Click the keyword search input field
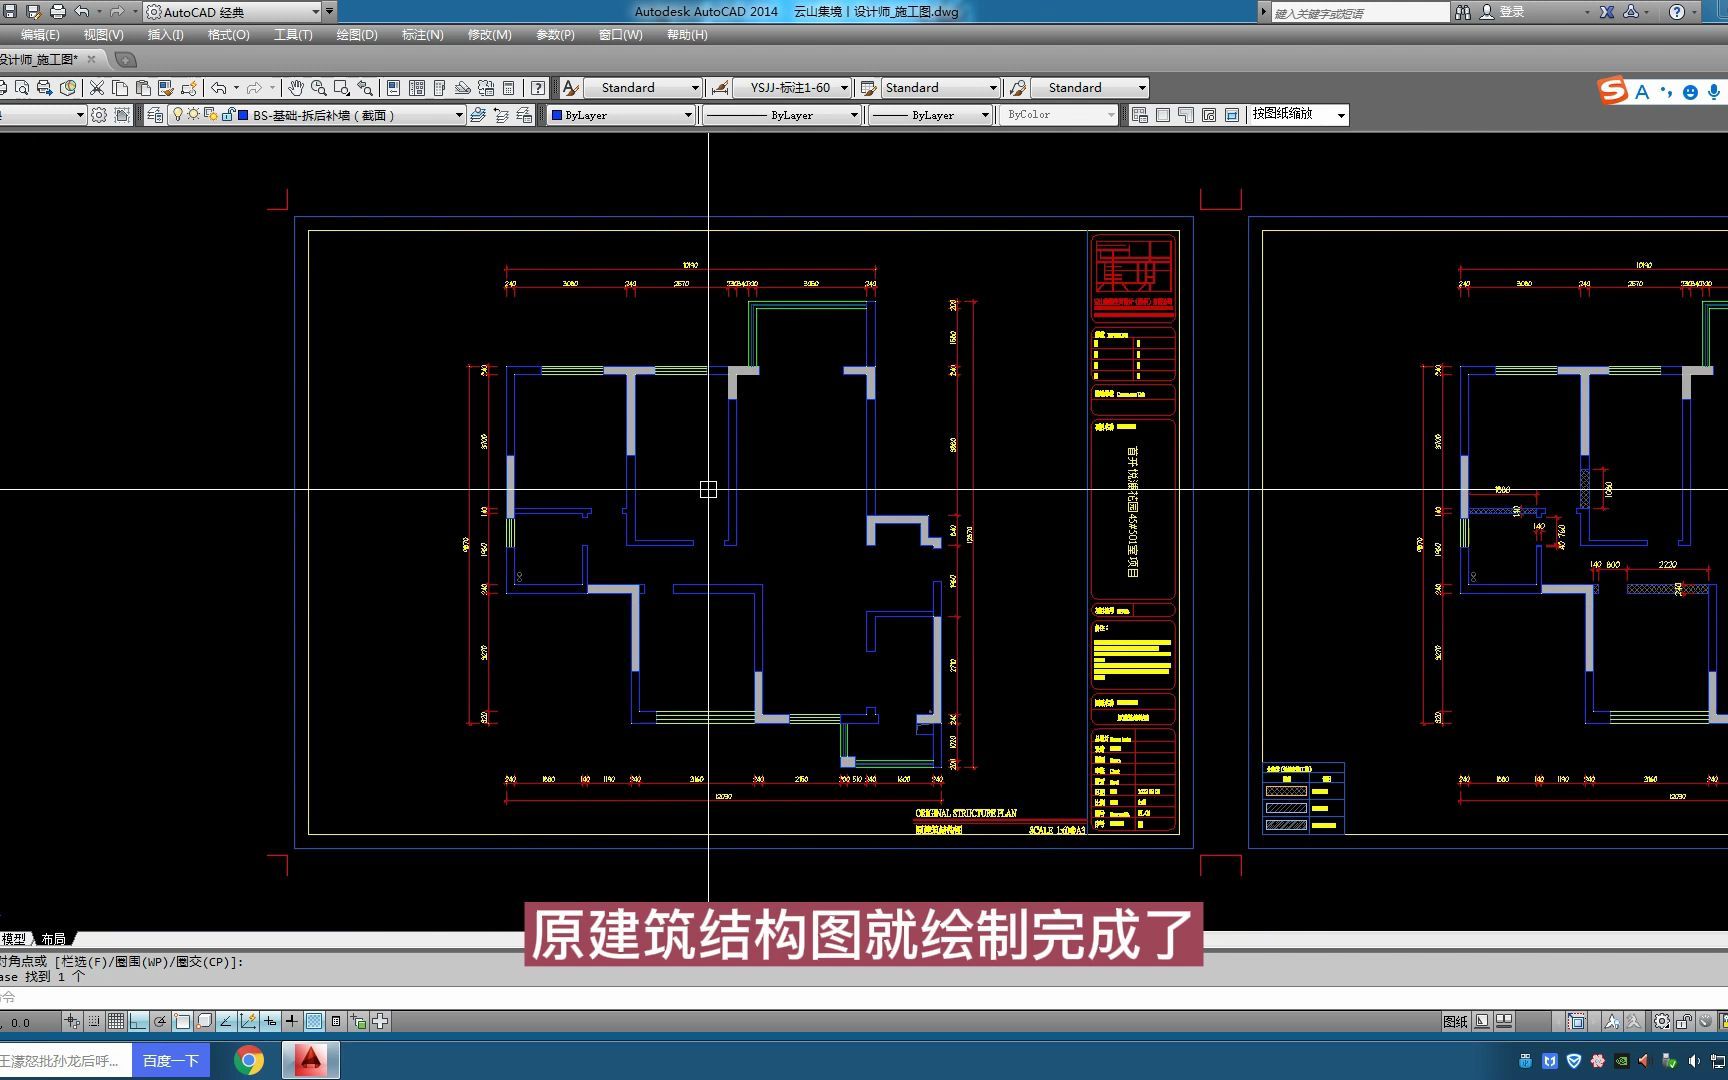The height and width of the screenshot is (1080, 1728). pos(1360,12)
